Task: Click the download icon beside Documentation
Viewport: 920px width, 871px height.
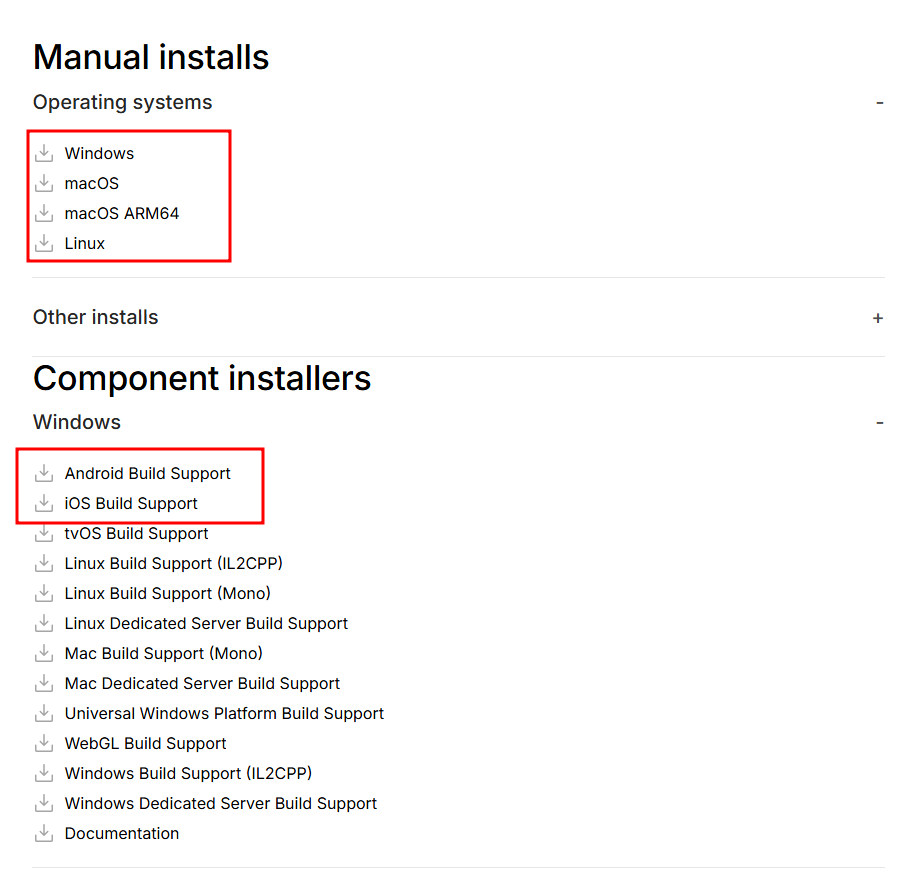Action: pos(44,833)
